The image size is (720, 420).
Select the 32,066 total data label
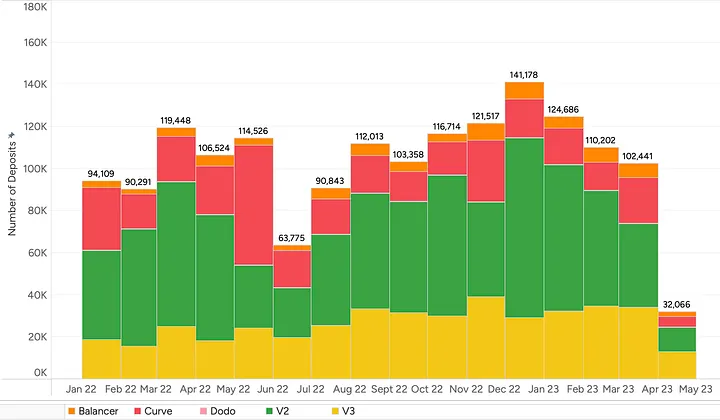click(x=678, y=304)
